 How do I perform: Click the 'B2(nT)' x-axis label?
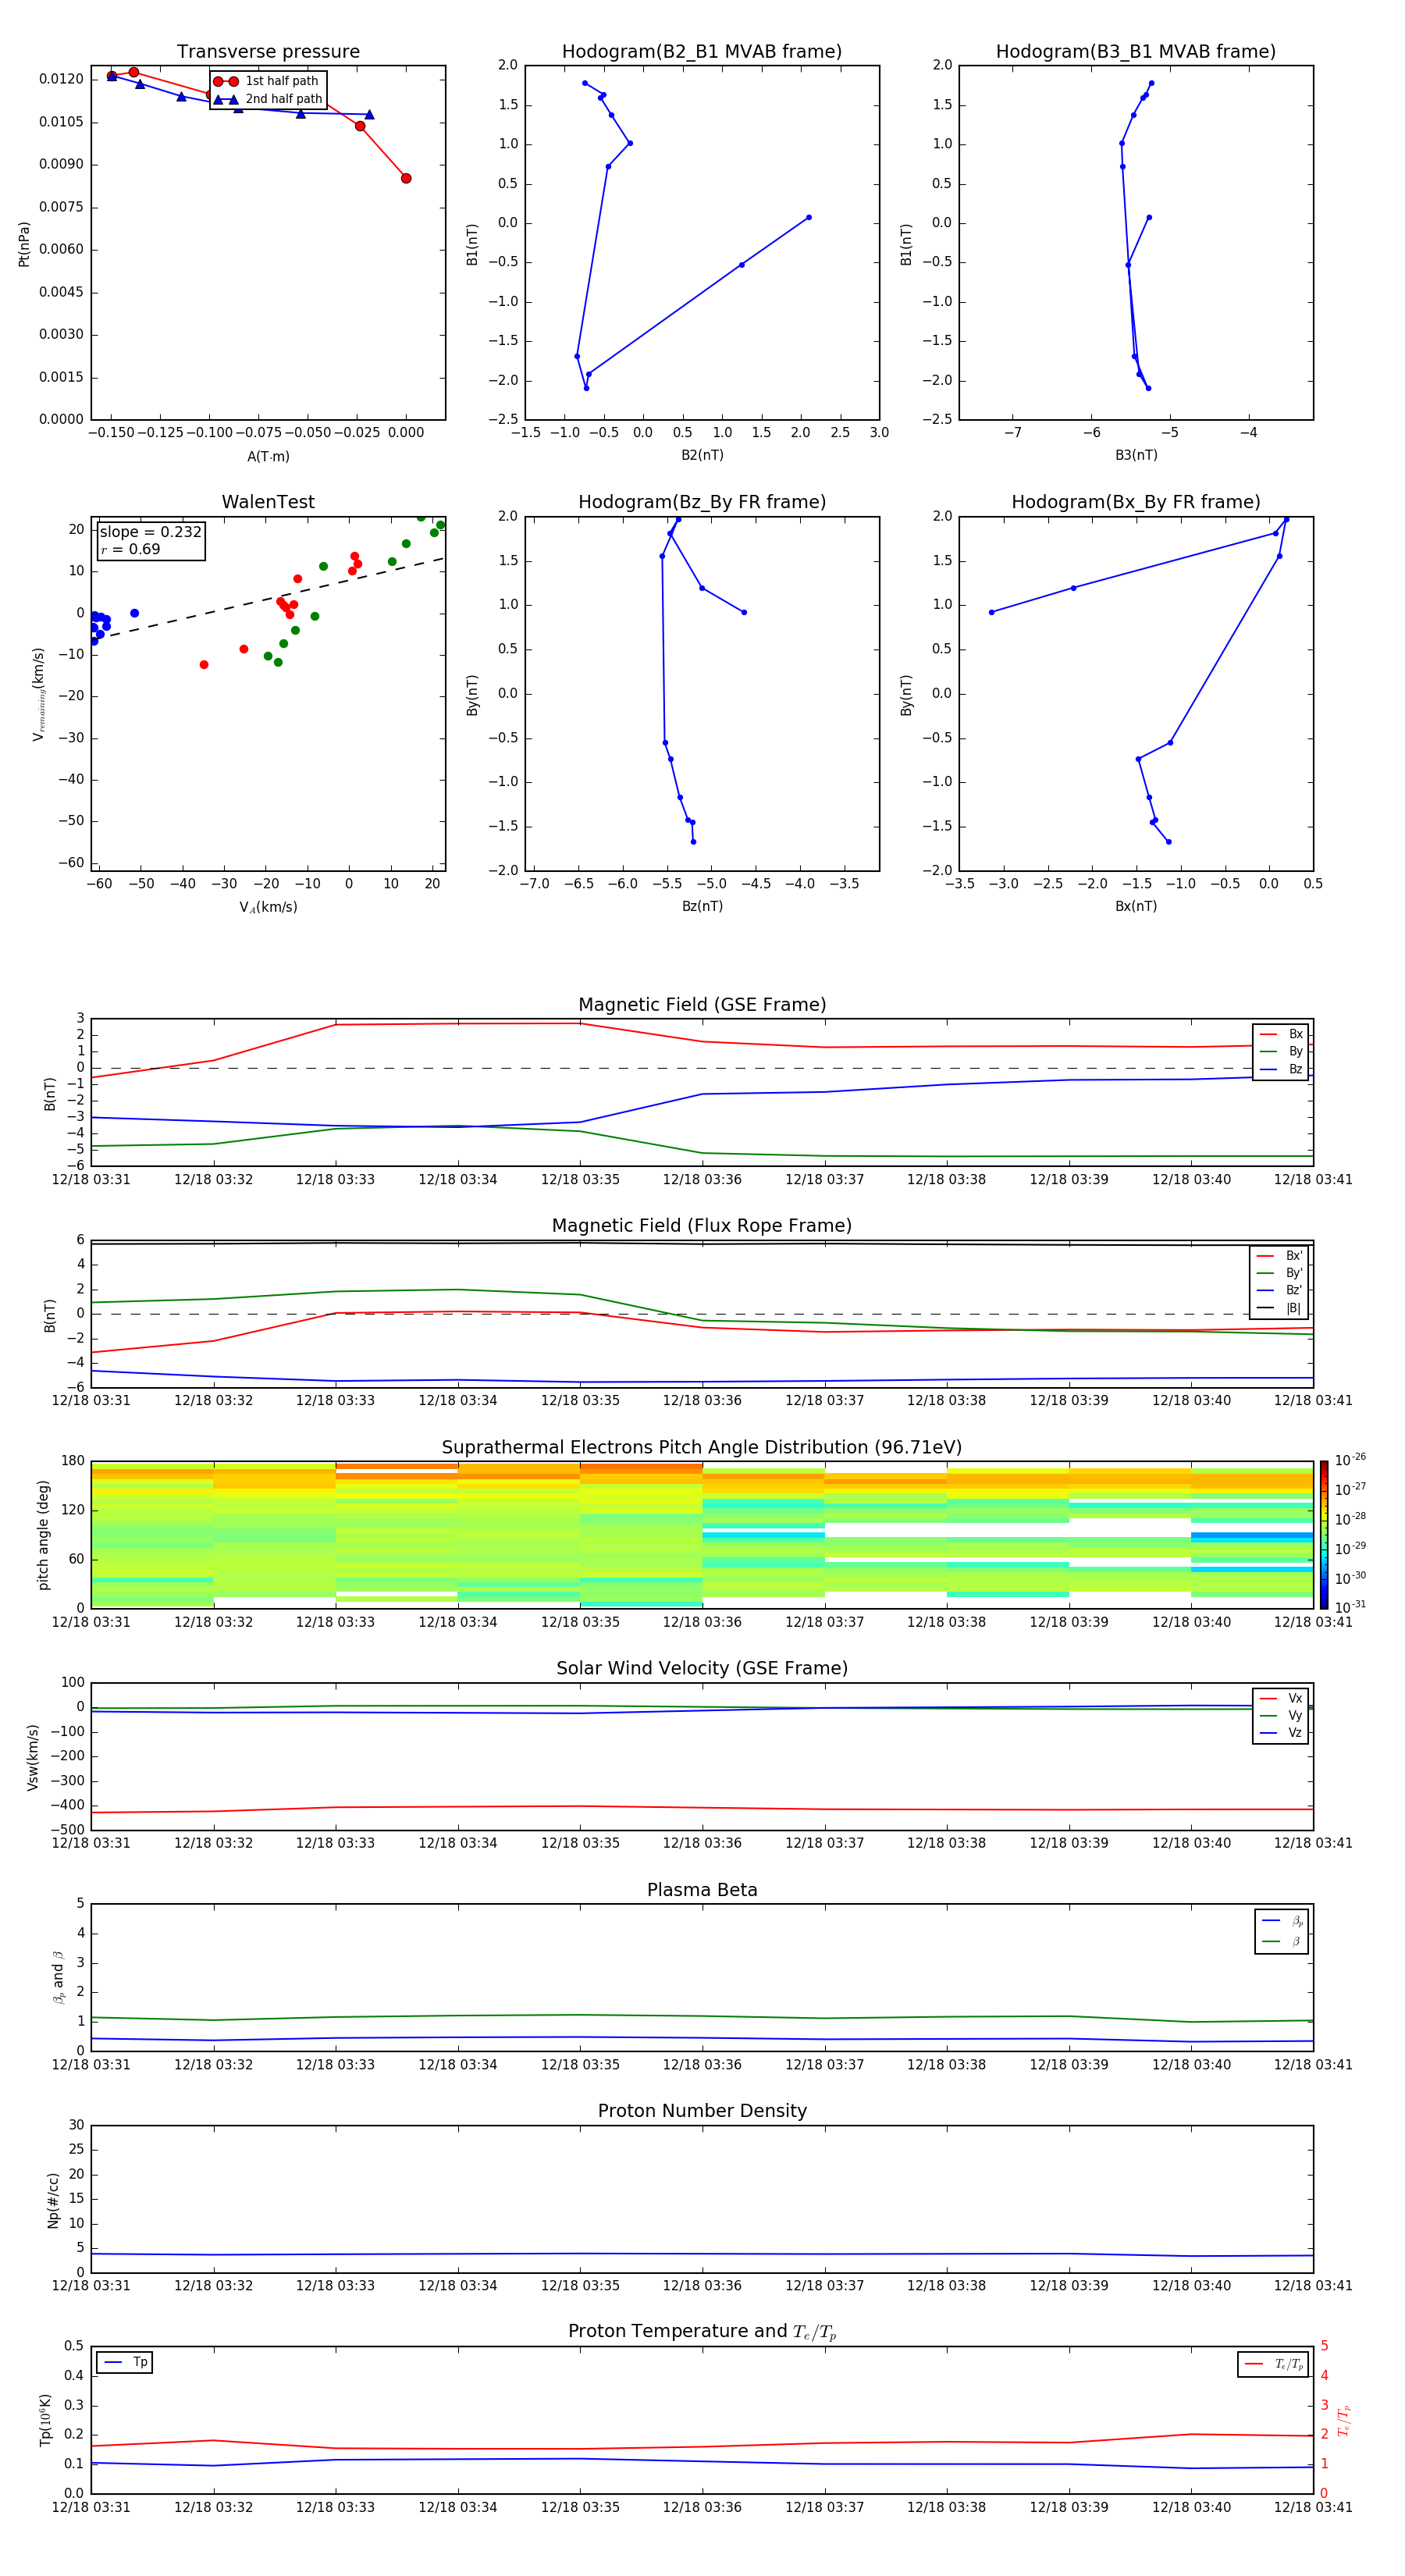click(702, 455)
